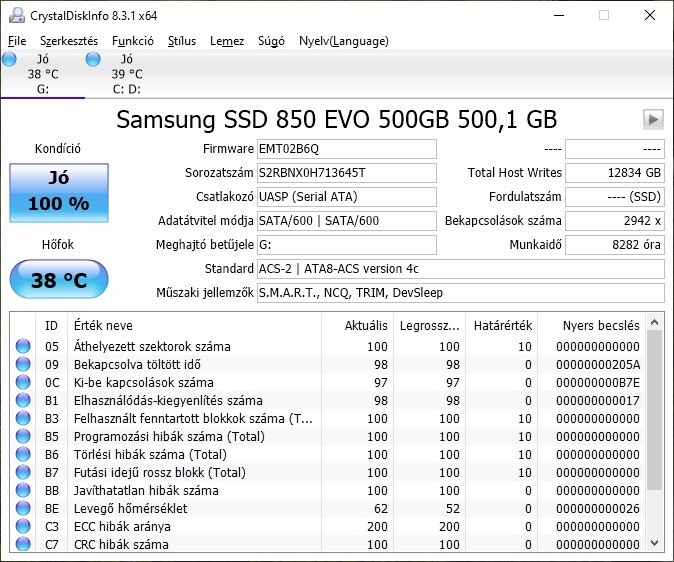Open the Stílus menu
This screenshot has width=674, height=562.
pos(182,41)
